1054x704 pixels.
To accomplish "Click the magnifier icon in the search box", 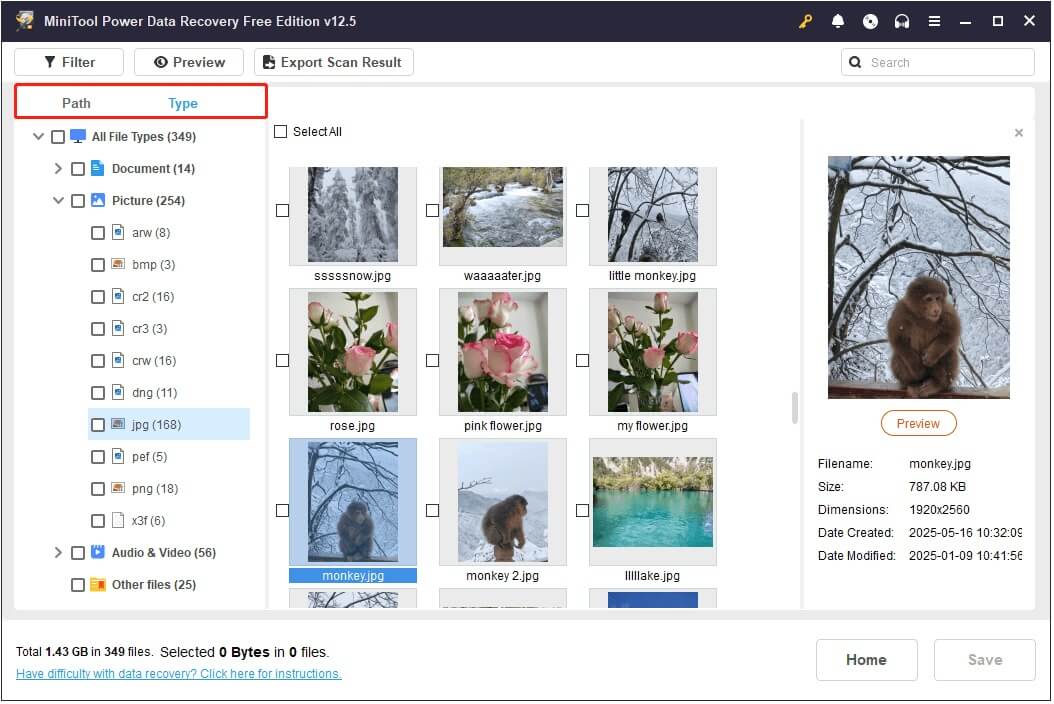I will click(856, 62).
